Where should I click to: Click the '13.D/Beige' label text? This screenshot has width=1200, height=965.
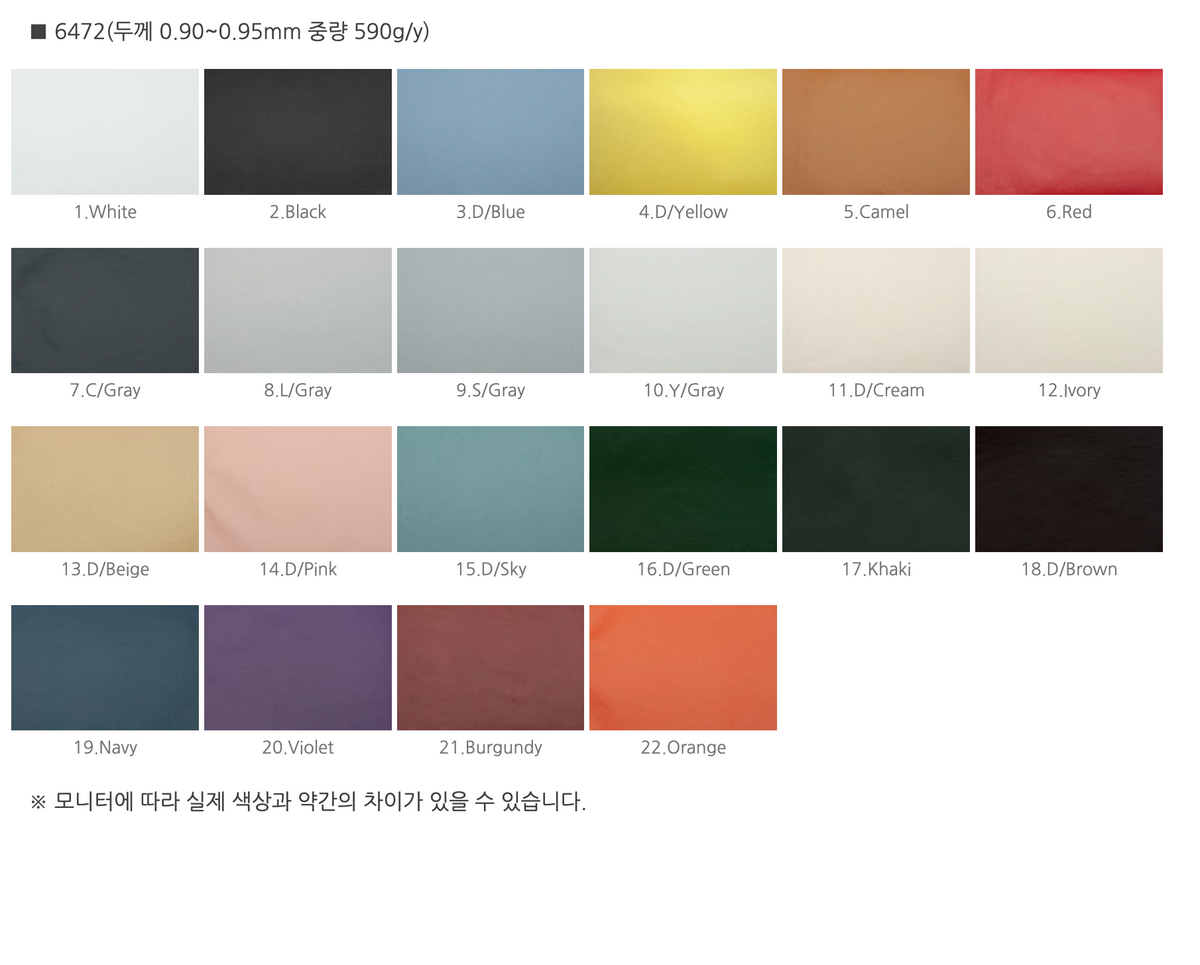pyautogui.click(x=105, y=569)
